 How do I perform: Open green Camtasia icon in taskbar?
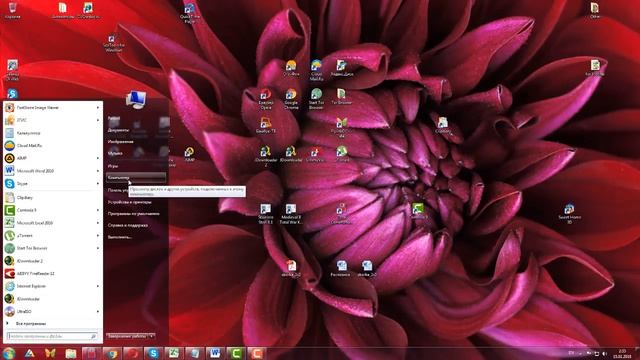click(x=236, y=353)
